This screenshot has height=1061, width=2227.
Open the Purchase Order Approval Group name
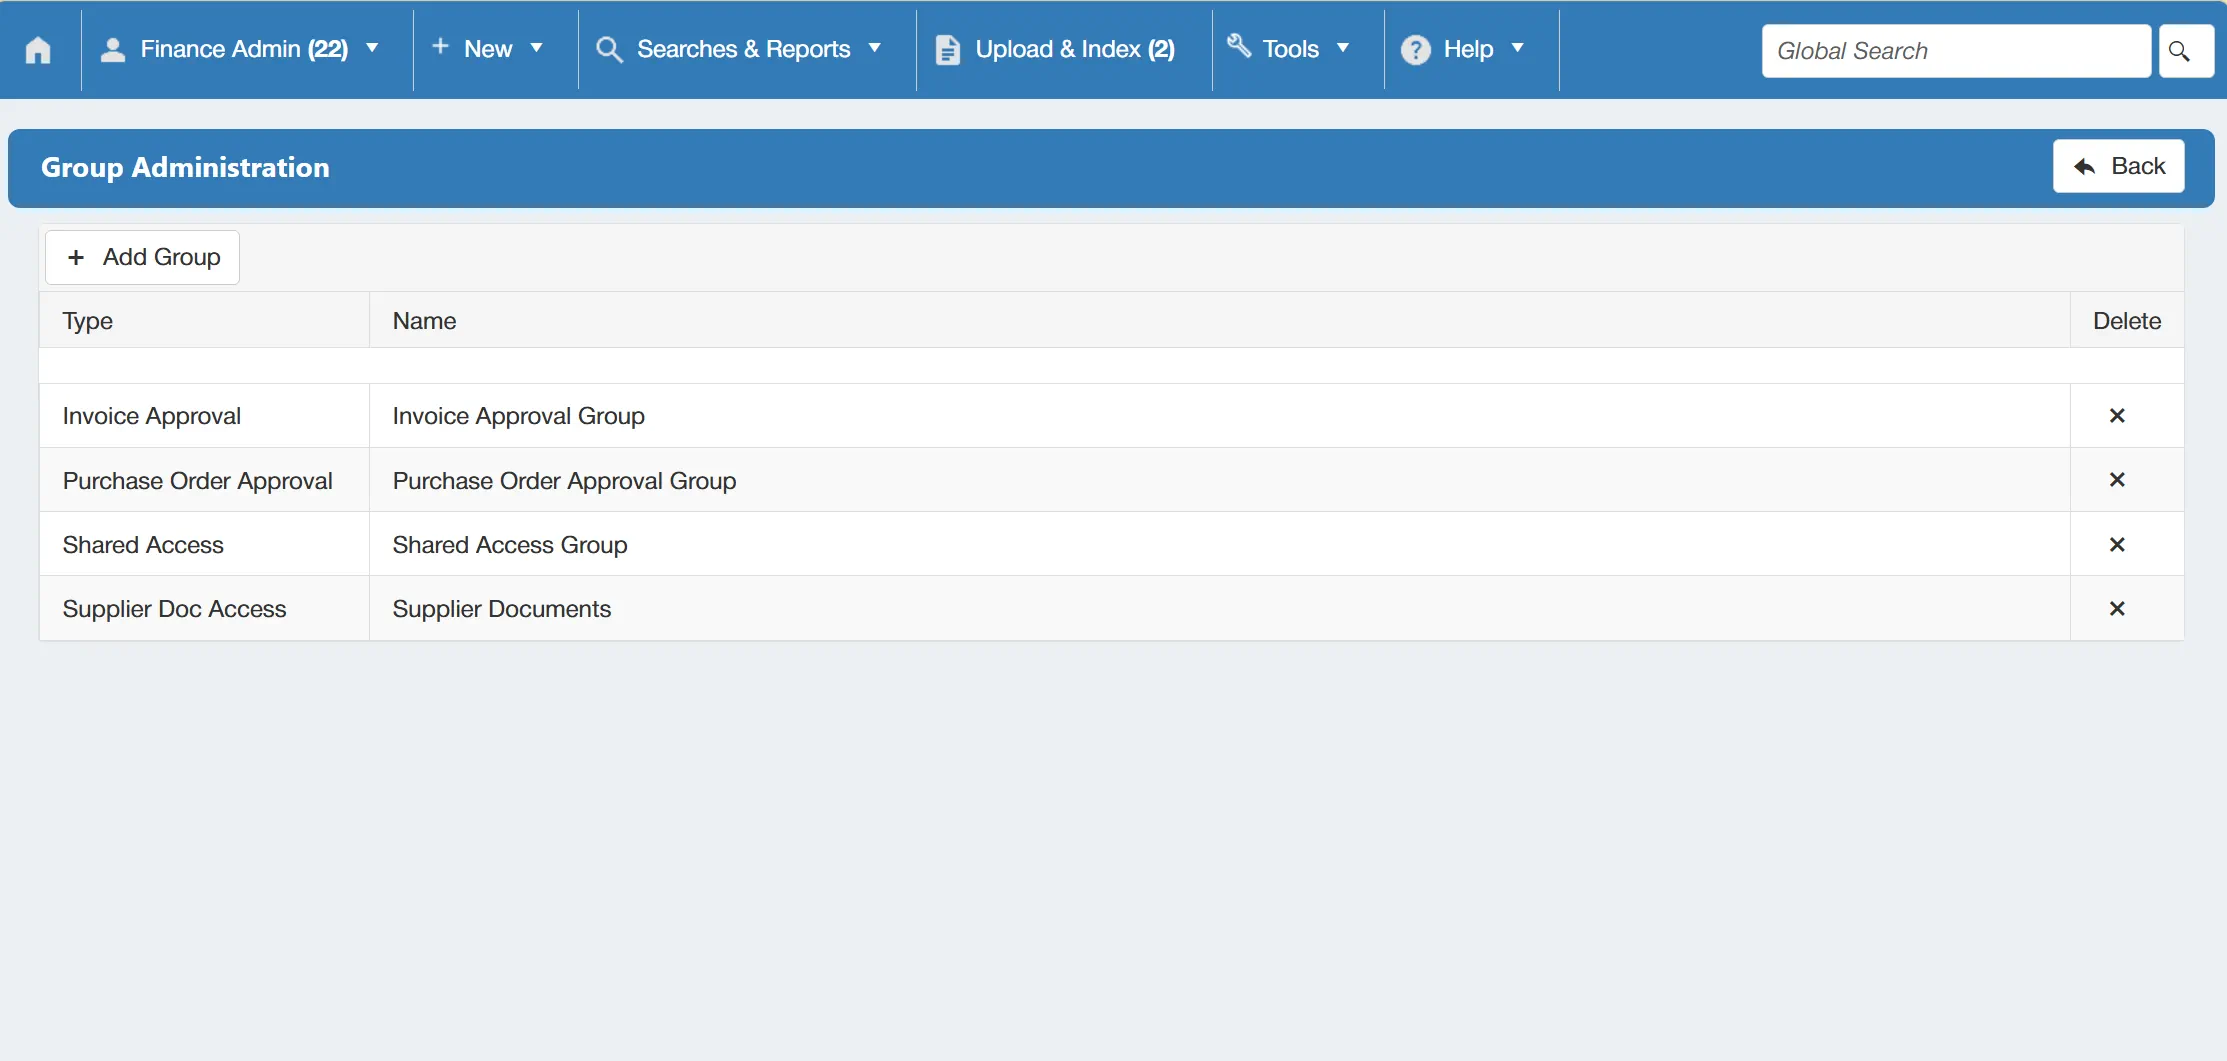(564, 481)
